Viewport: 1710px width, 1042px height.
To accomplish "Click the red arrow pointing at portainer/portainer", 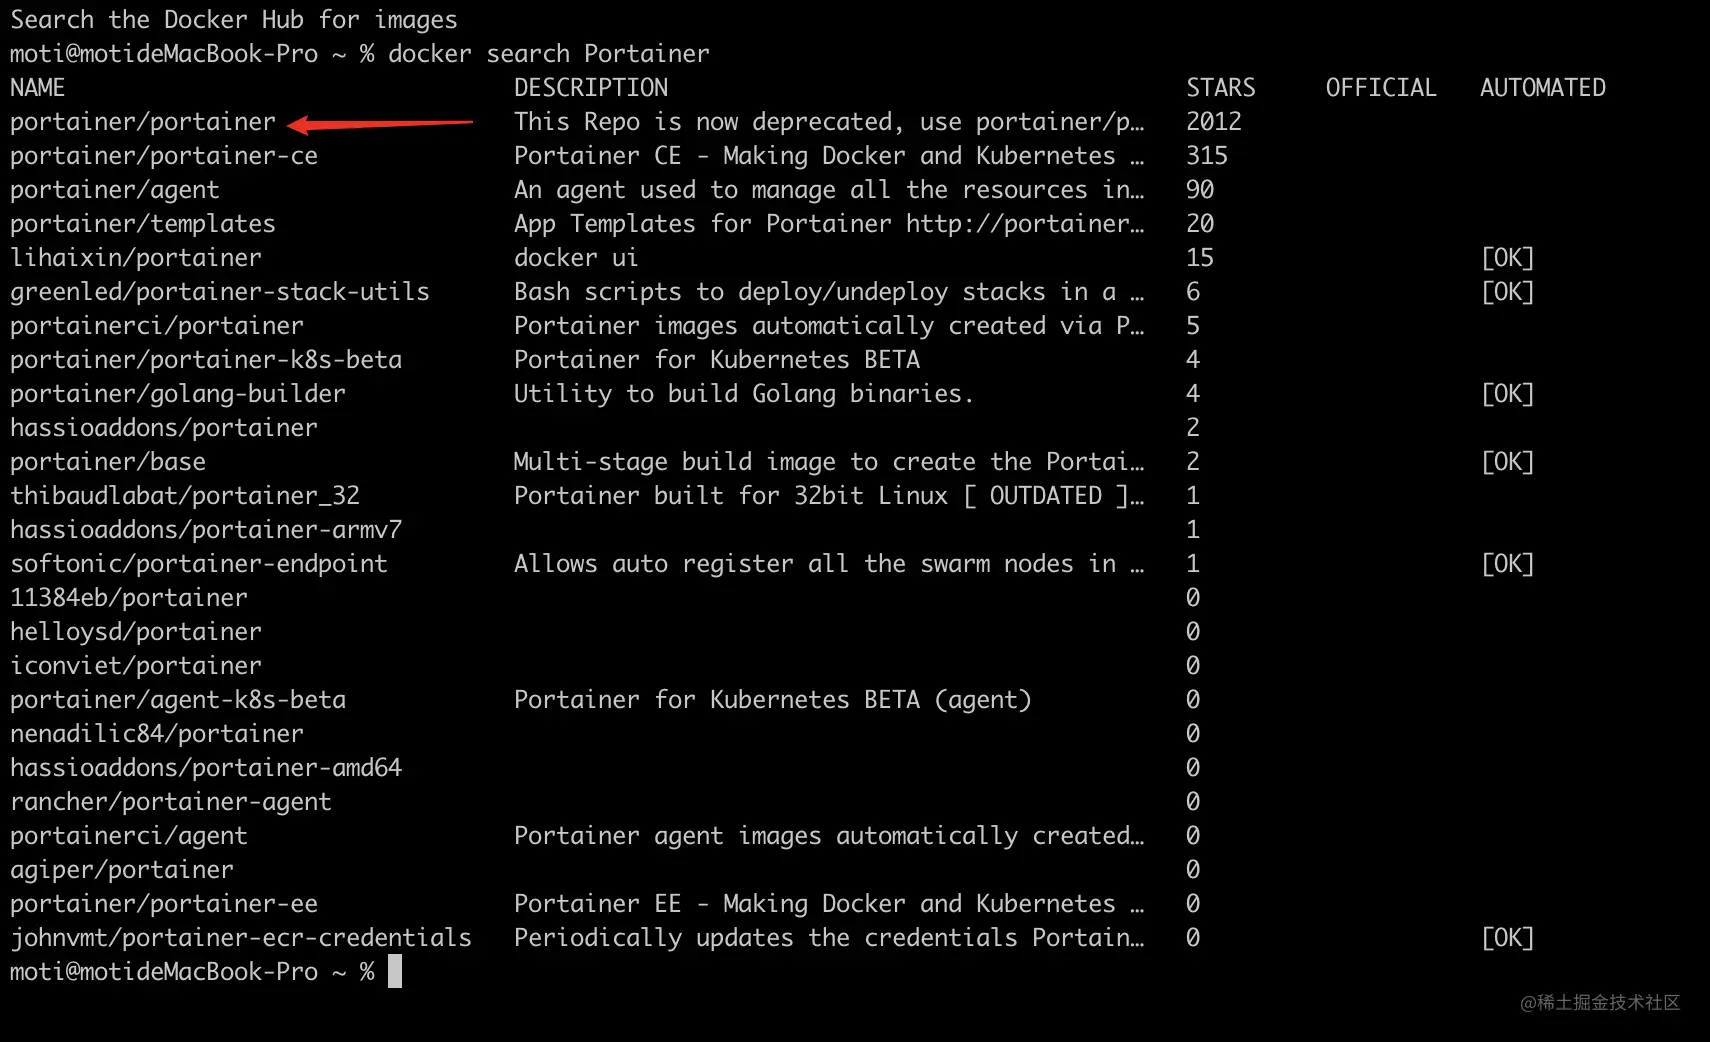I will [x=380, y=124].
